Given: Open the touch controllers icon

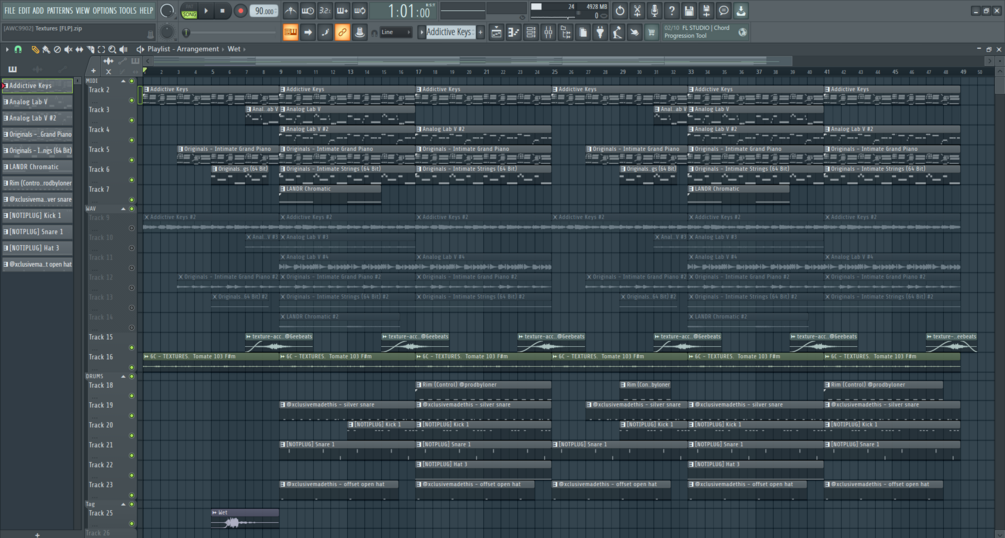Looking at the screenshot, I should click(635, 32).
